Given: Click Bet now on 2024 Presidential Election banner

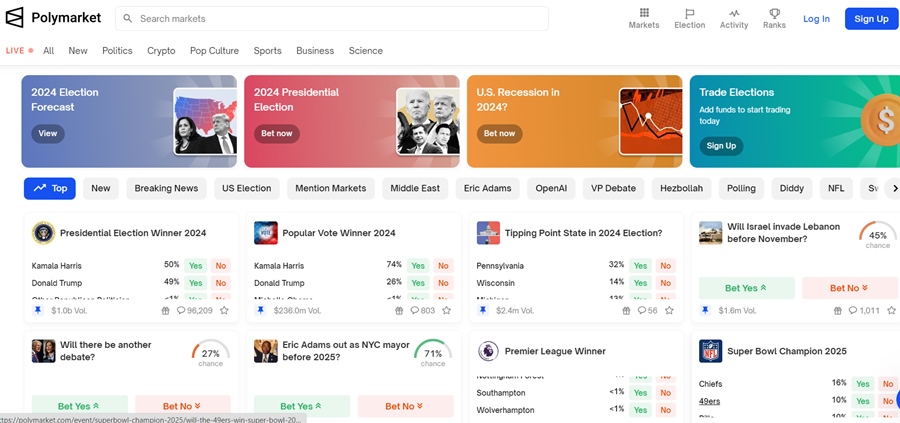Looking at the screenshot, I should point(277,133).
